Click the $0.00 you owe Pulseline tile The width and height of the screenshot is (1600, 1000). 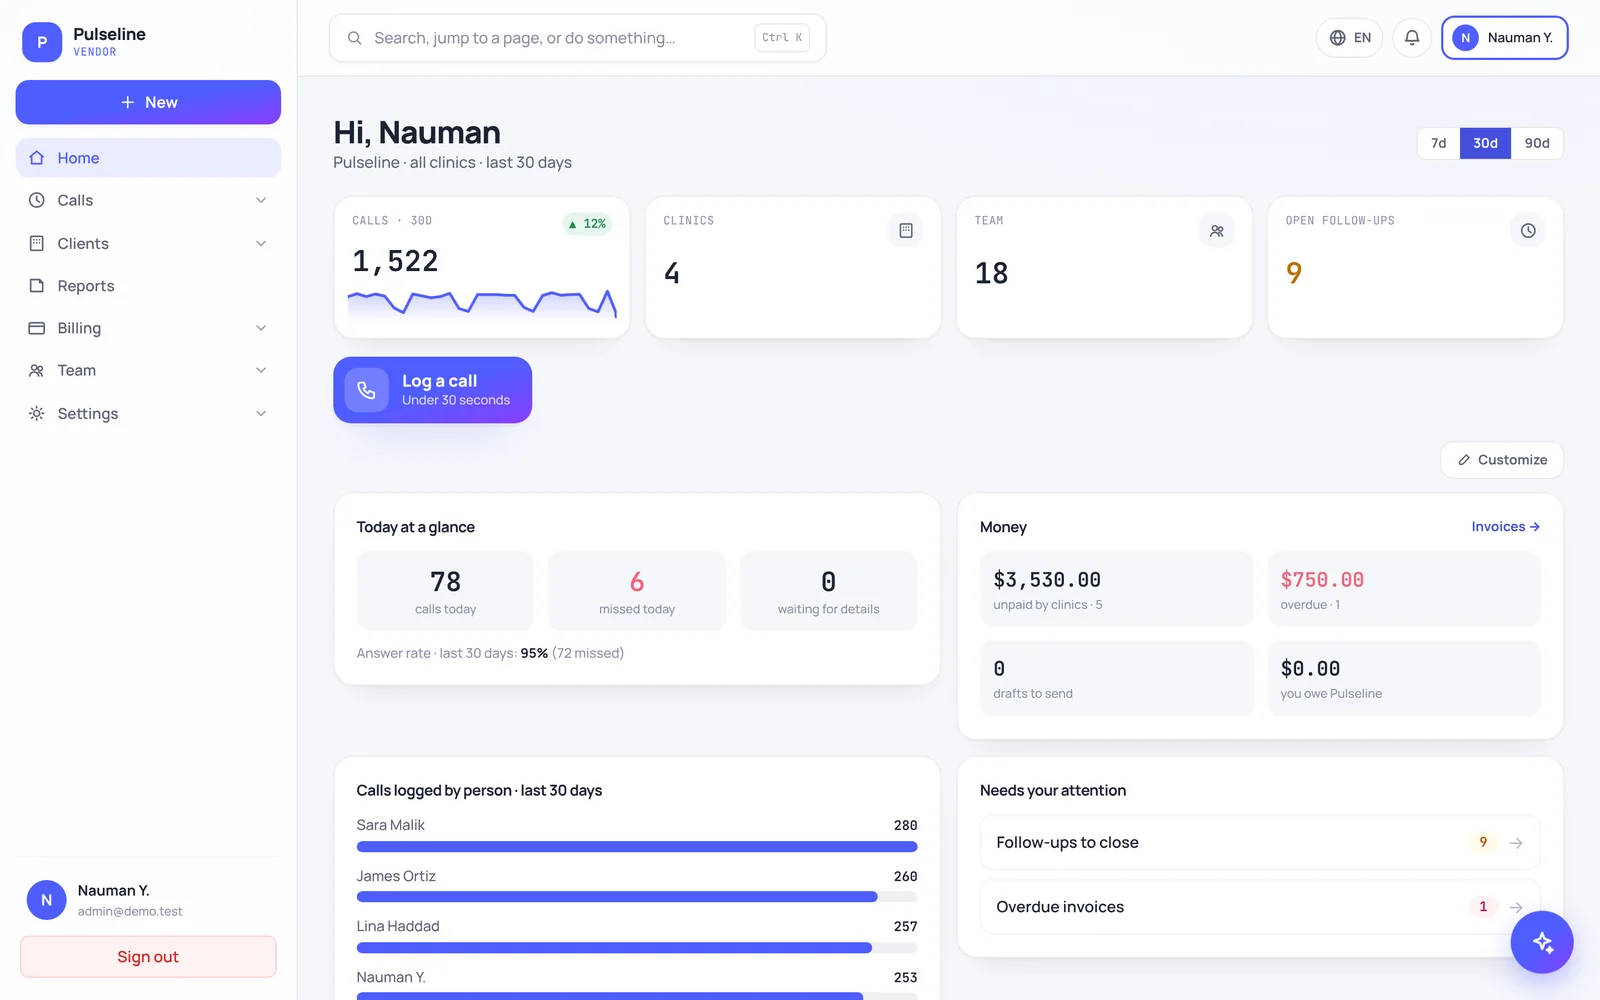(1404, 678)
